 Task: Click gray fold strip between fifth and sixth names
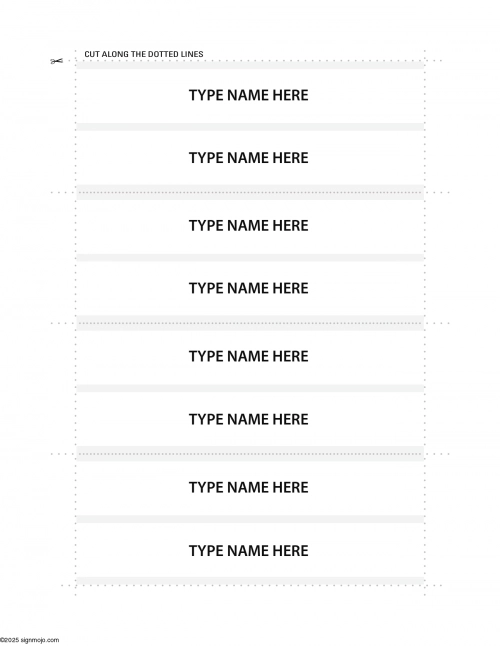[x=250, y=388]
